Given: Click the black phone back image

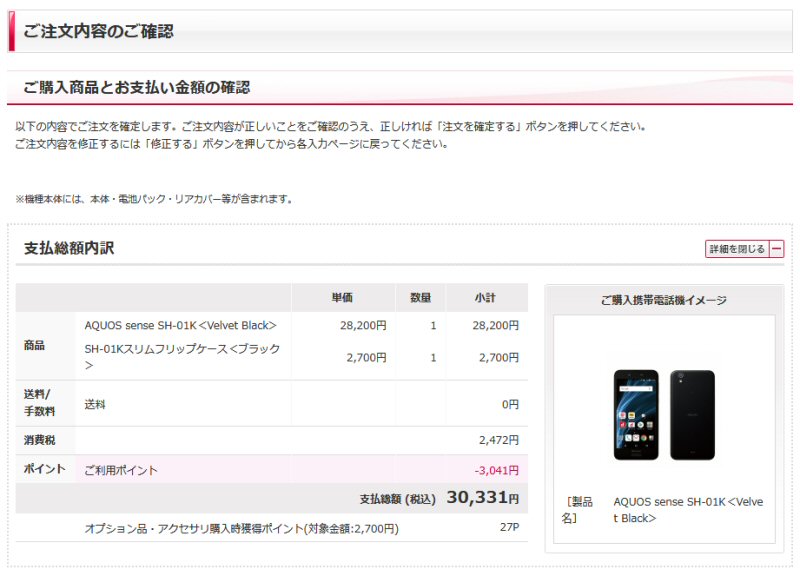Looking at the screenshot, I should 692,415.
